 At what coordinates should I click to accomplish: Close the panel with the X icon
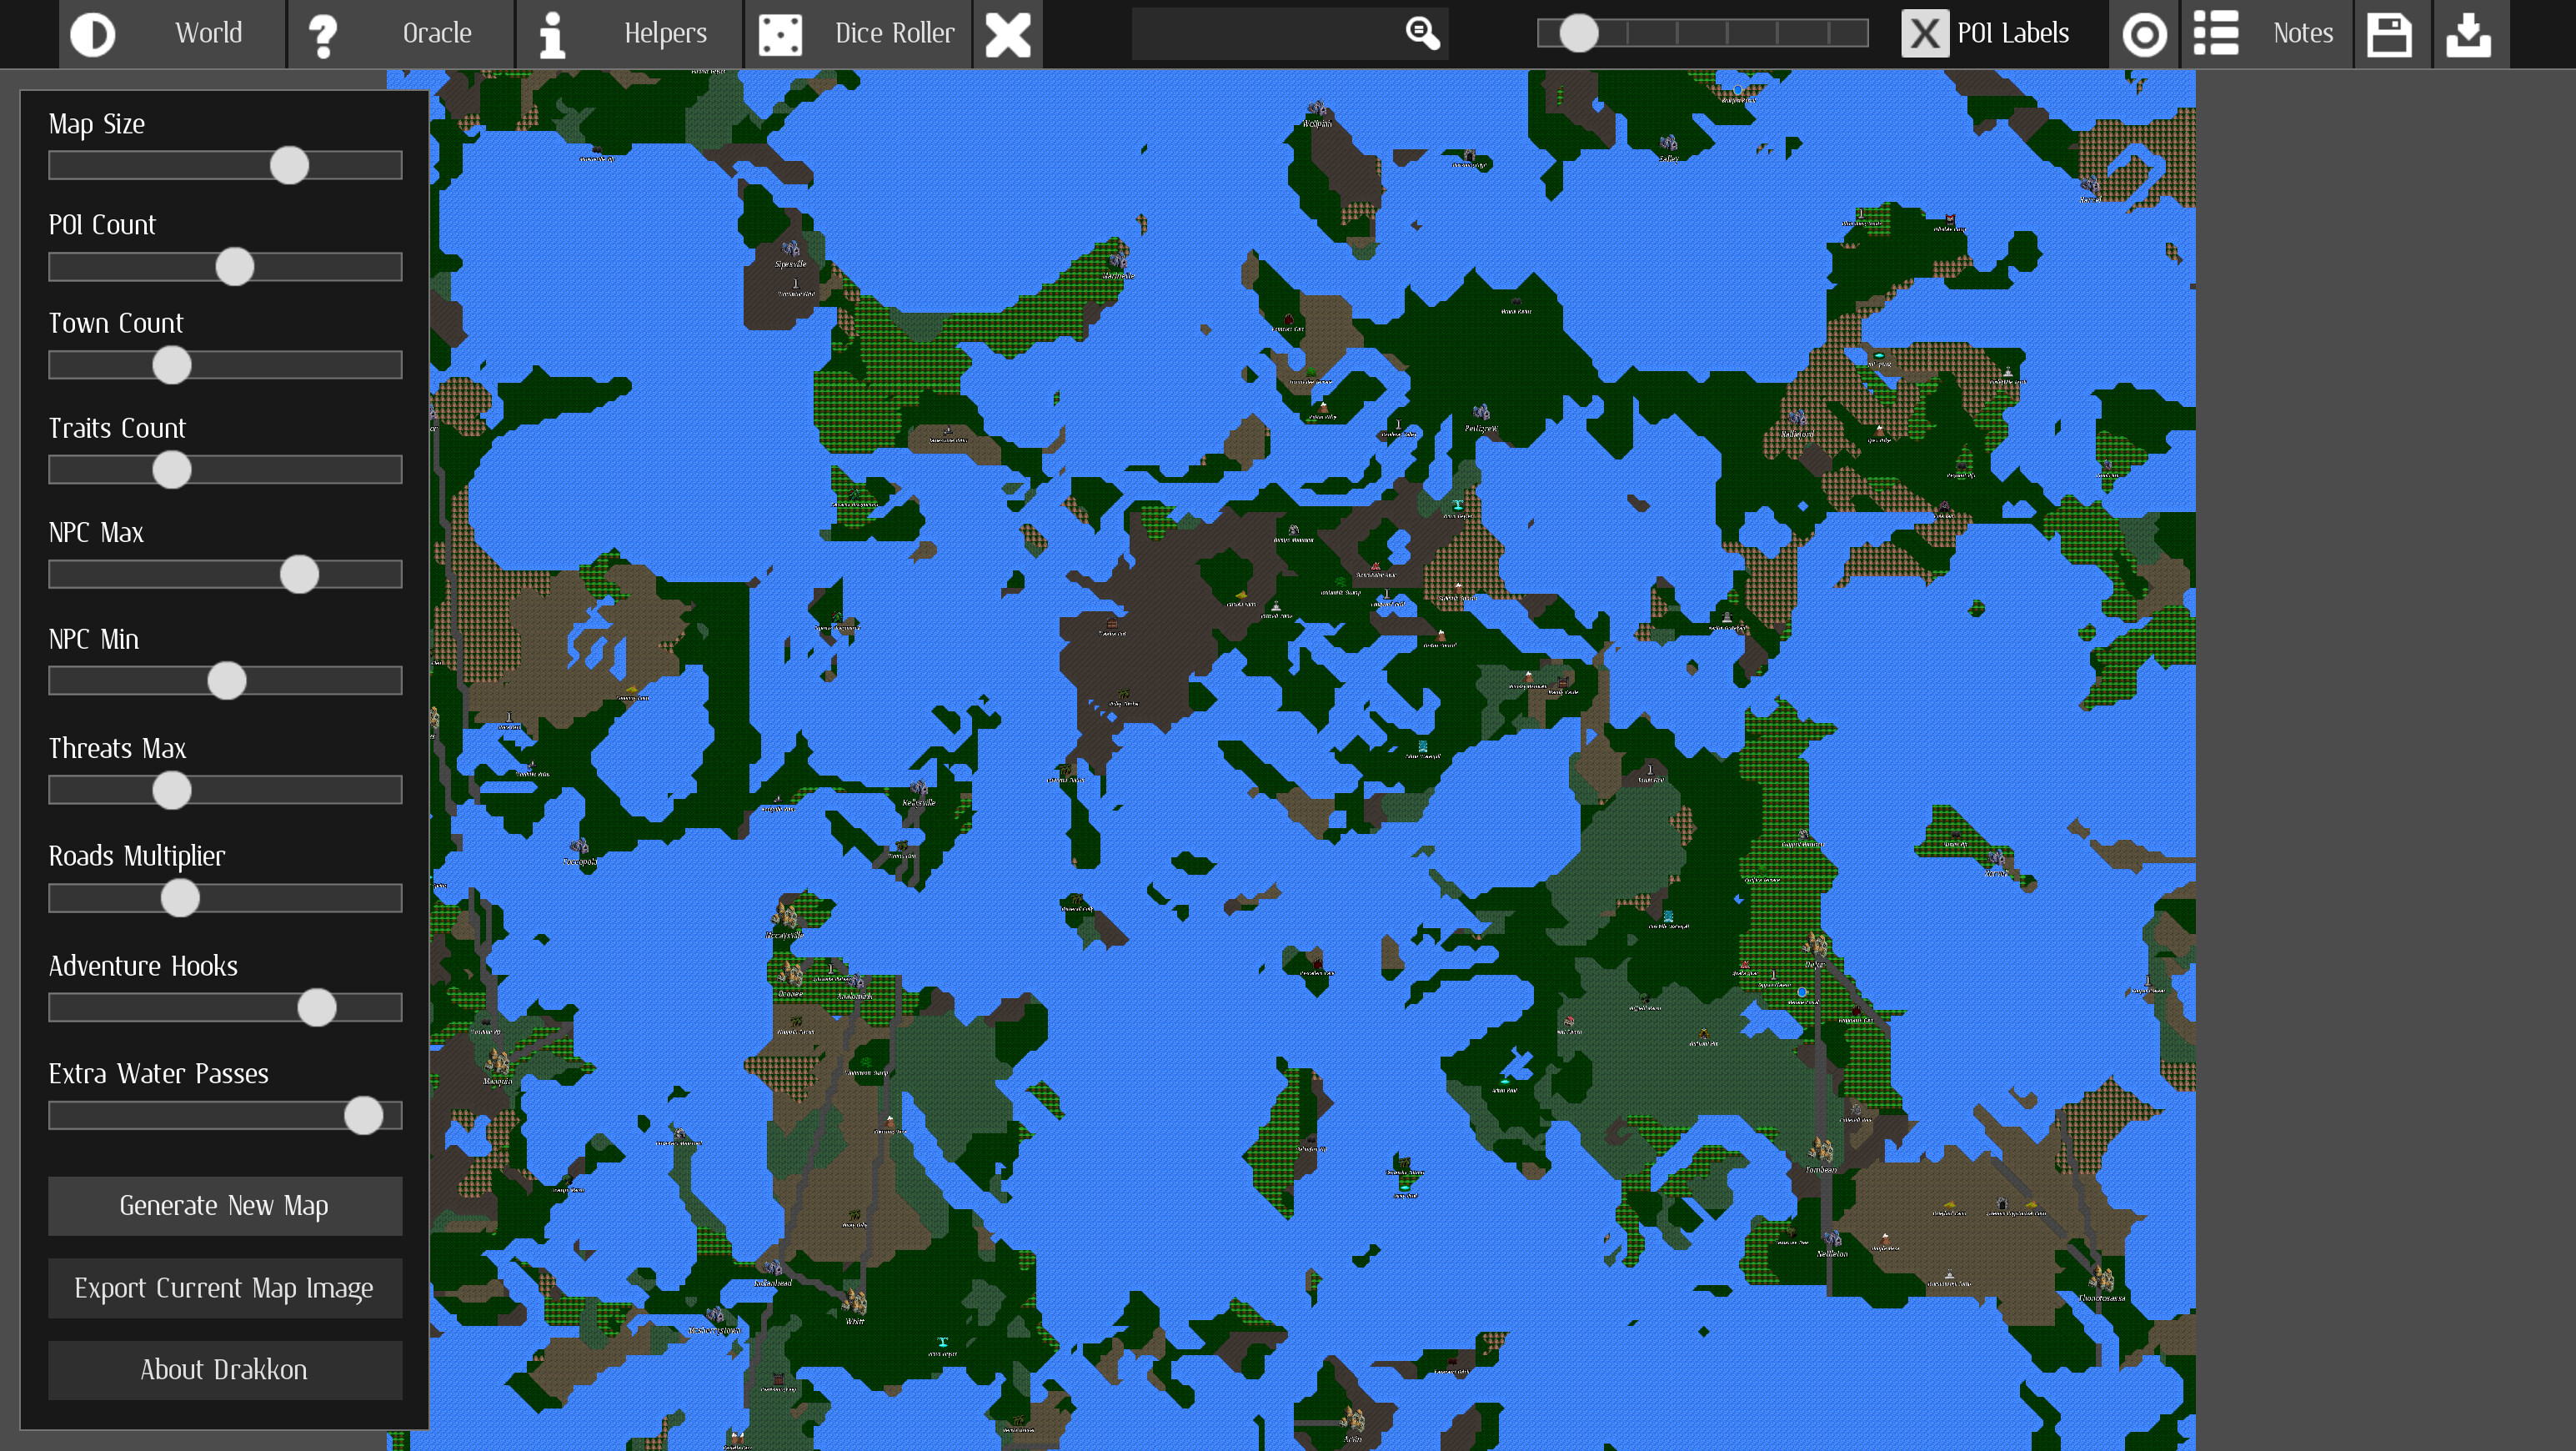point(1008,33)
